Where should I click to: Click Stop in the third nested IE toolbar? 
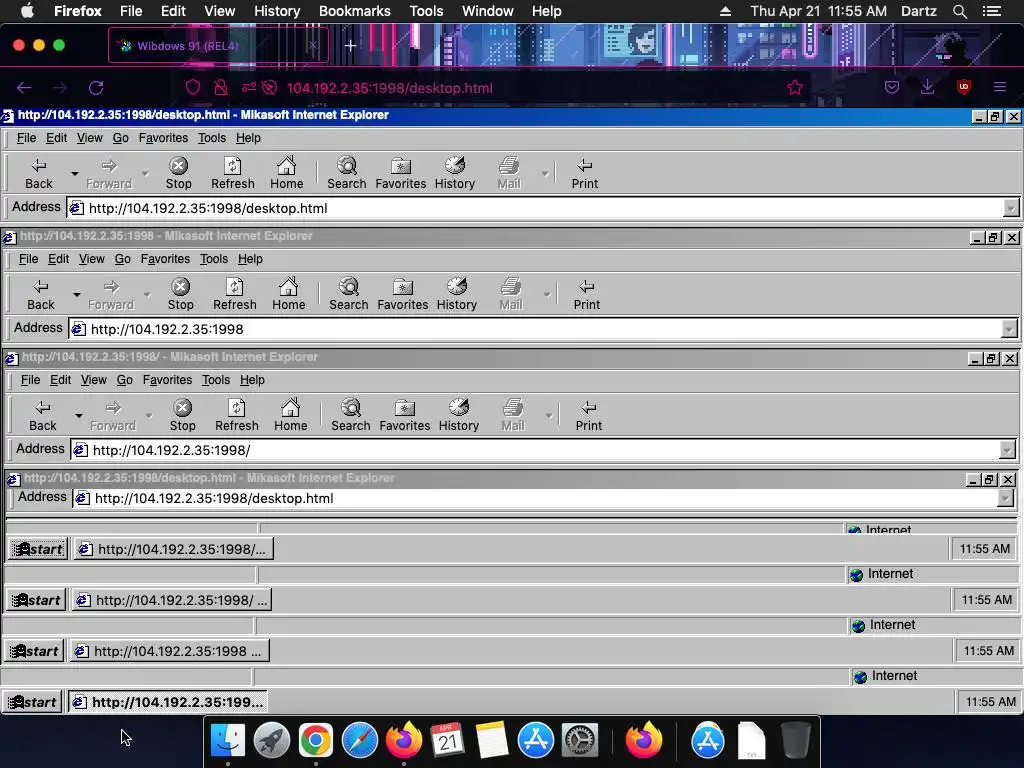point(182,415)
